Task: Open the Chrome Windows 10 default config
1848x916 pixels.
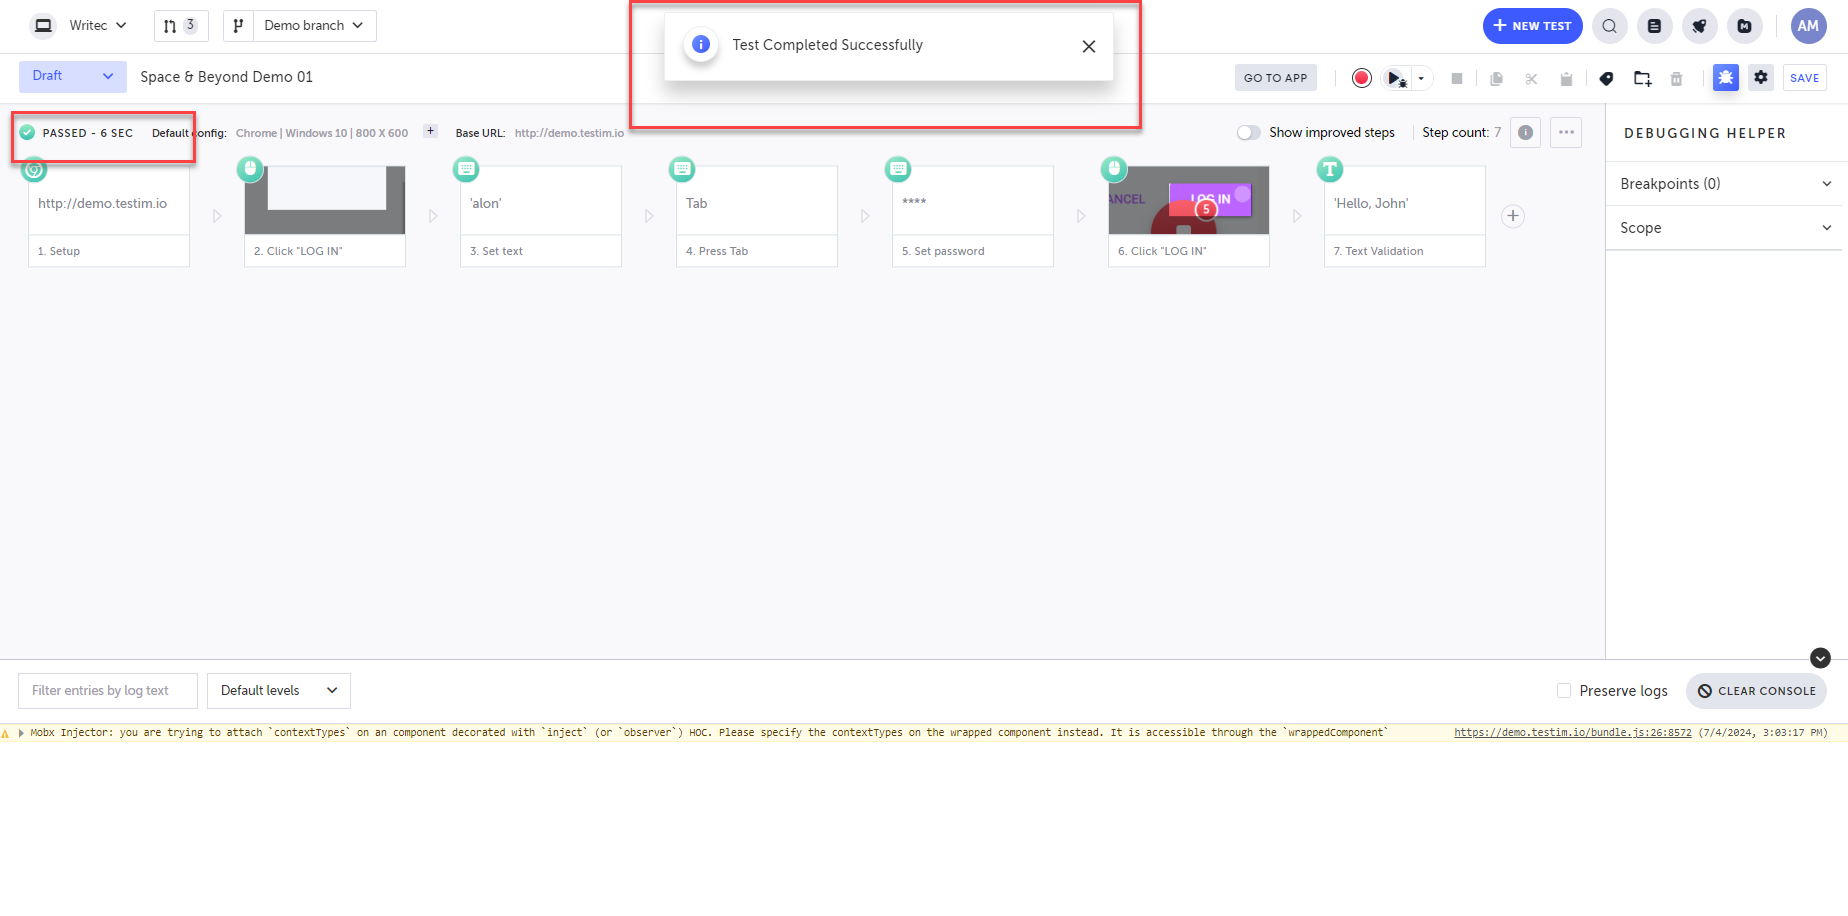Action: tap(322, 133)
